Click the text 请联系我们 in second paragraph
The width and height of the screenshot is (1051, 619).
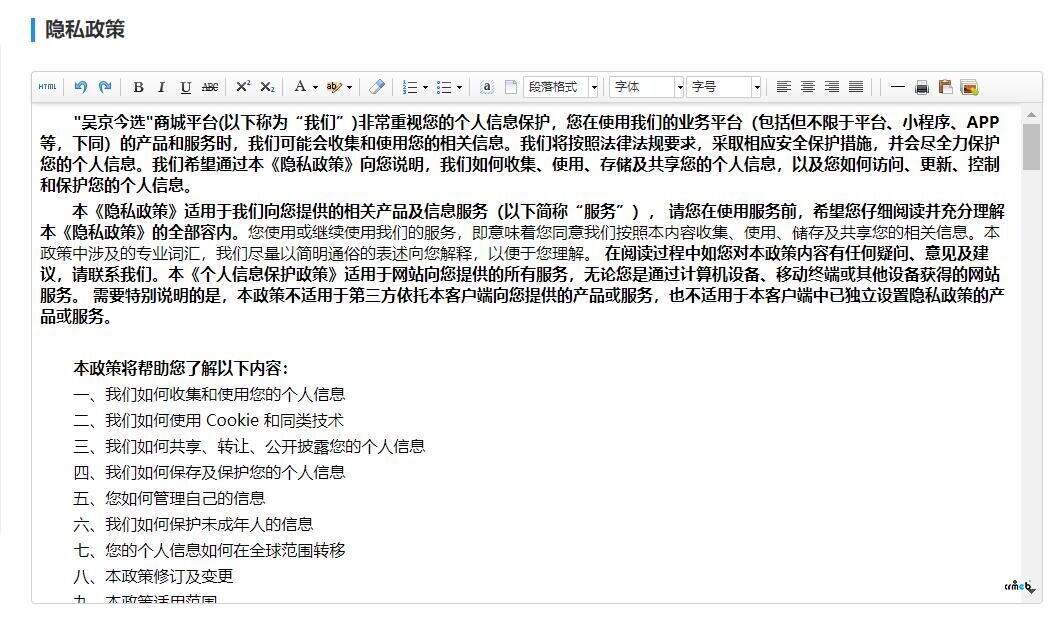tap(113, 274)
